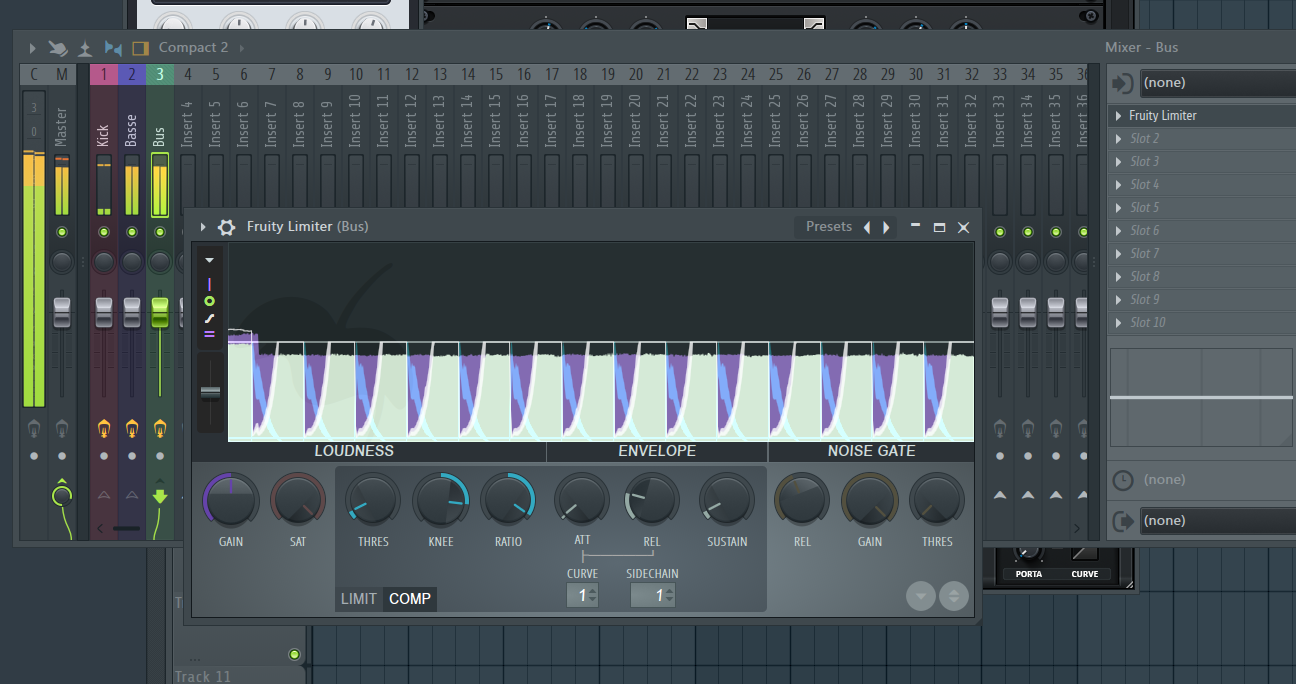Click the multi-touch control icon in mixer toolbar

coord(58,47)
